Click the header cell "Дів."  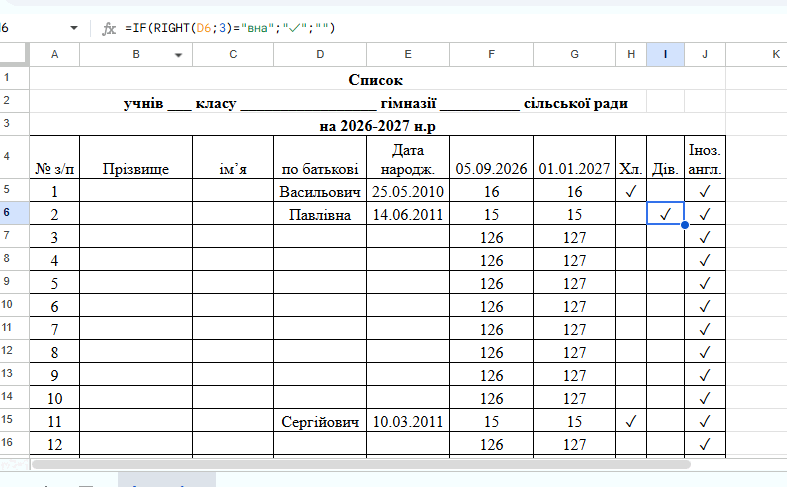point(666,157)
